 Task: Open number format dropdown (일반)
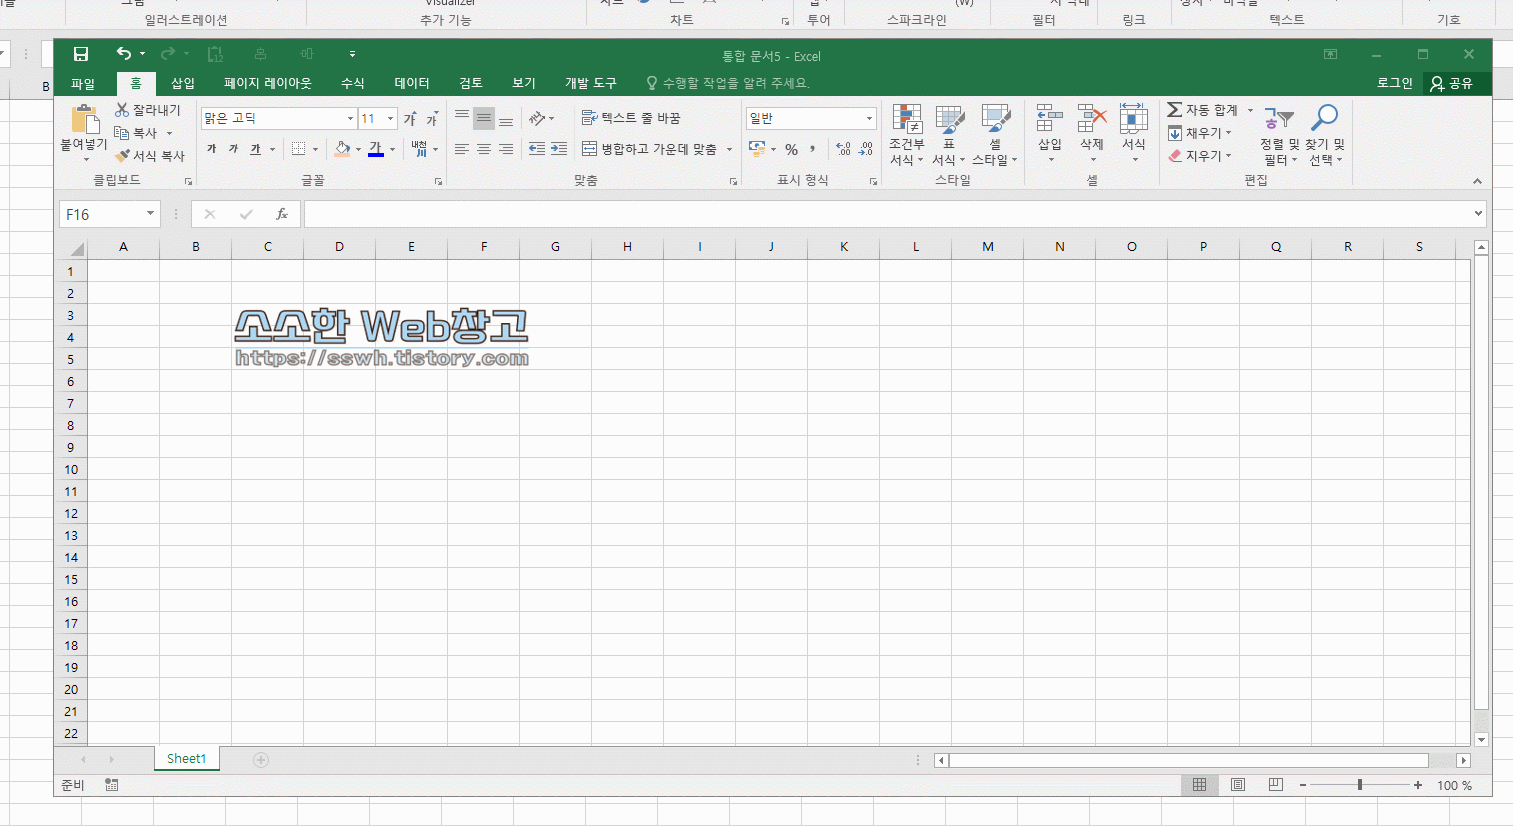click(x=869, y=119)
